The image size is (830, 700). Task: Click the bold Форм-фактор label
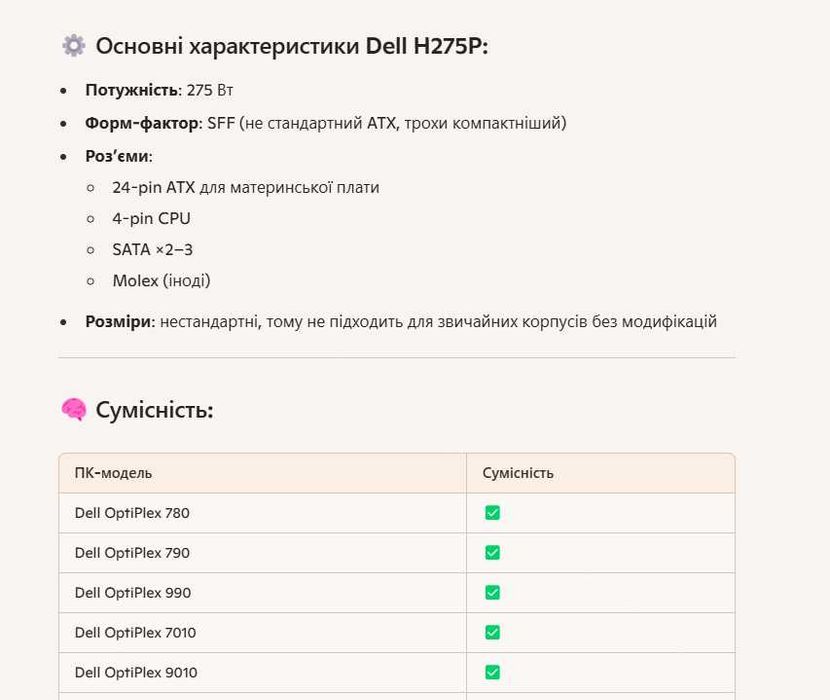(x=142, y=123)
